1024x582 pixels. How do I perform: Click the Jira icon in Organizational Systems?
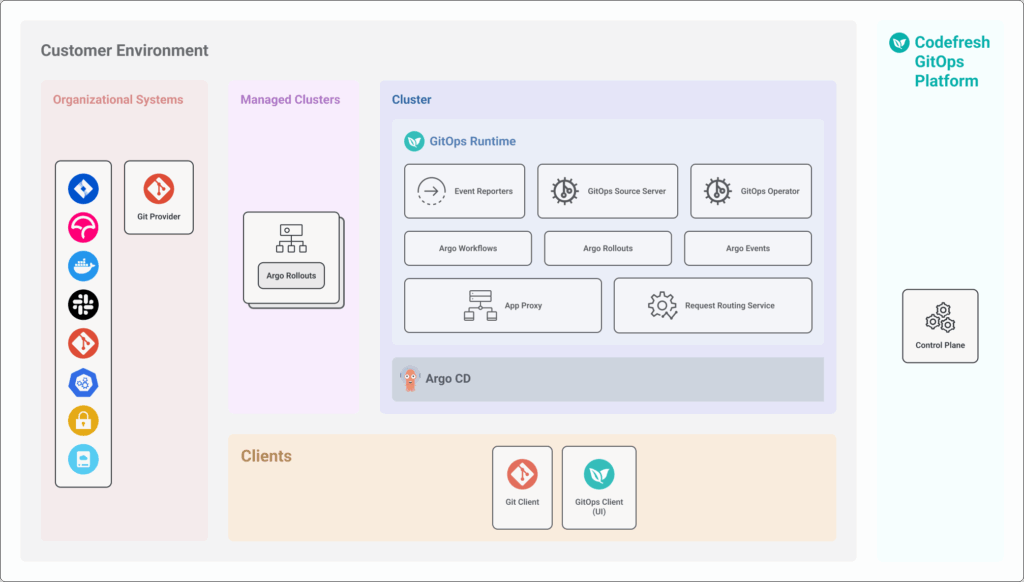tap(83, 189)
